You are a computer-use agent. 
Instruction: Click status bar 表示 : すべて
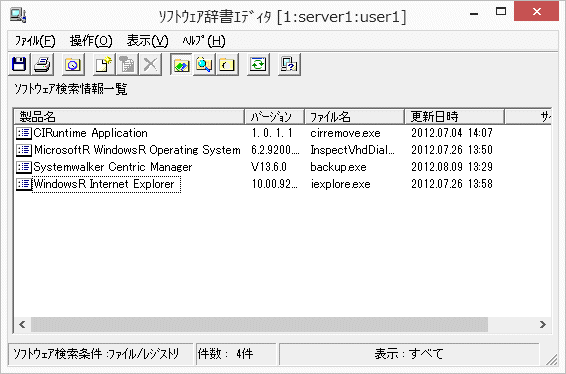coord(409,354)
